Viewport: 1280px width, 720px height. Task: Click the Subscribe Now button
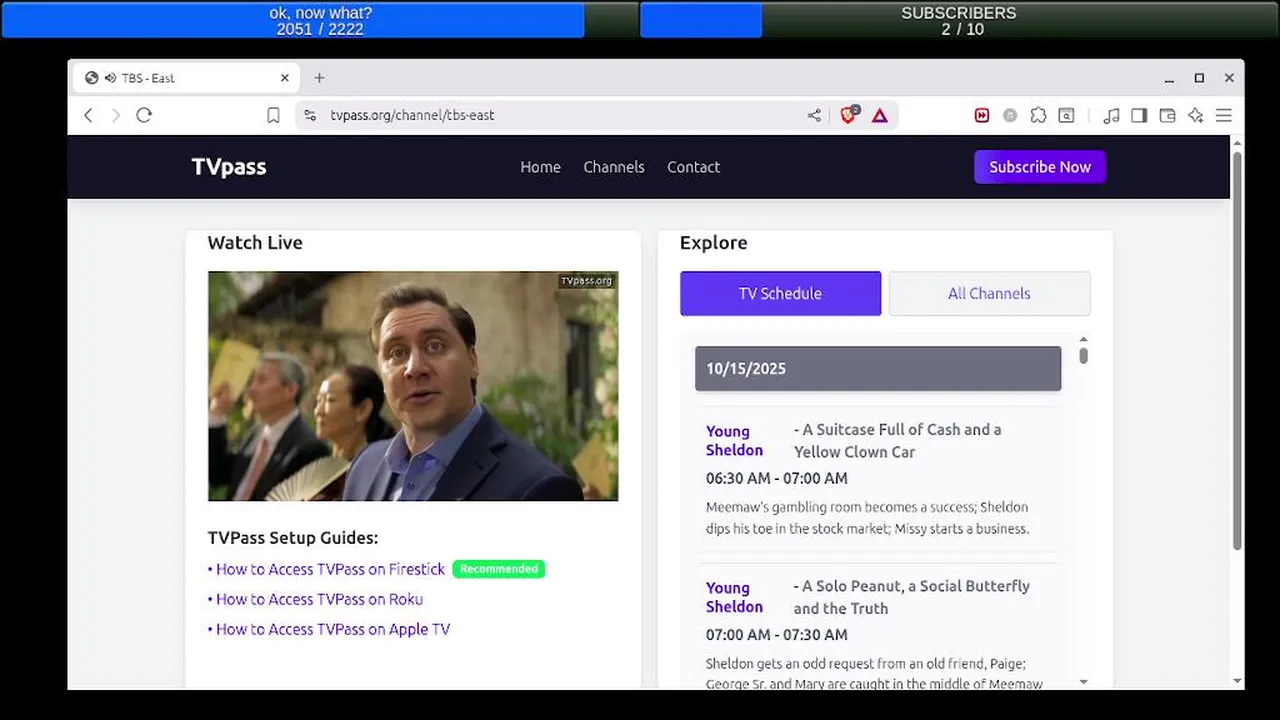[x=1040, y=167]
